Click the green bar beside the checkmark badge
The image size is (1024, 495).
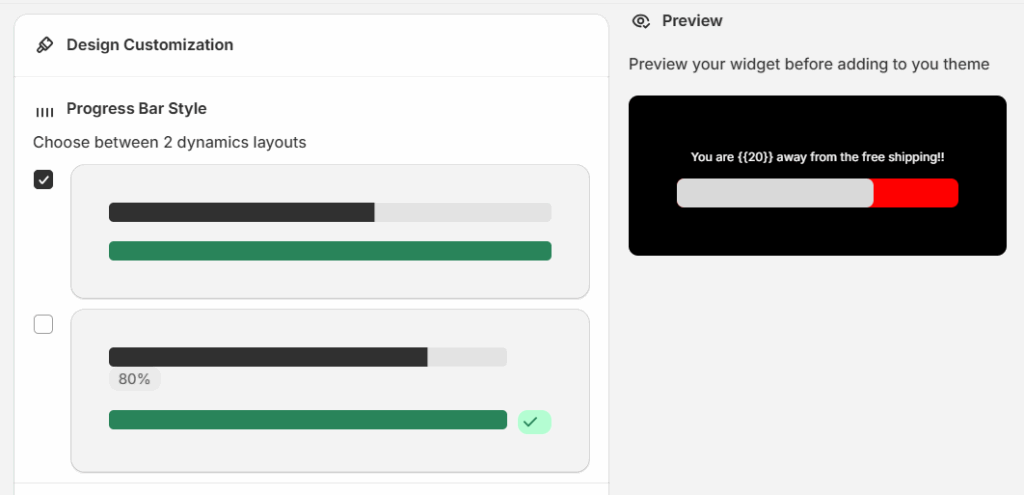click(308, 420)
